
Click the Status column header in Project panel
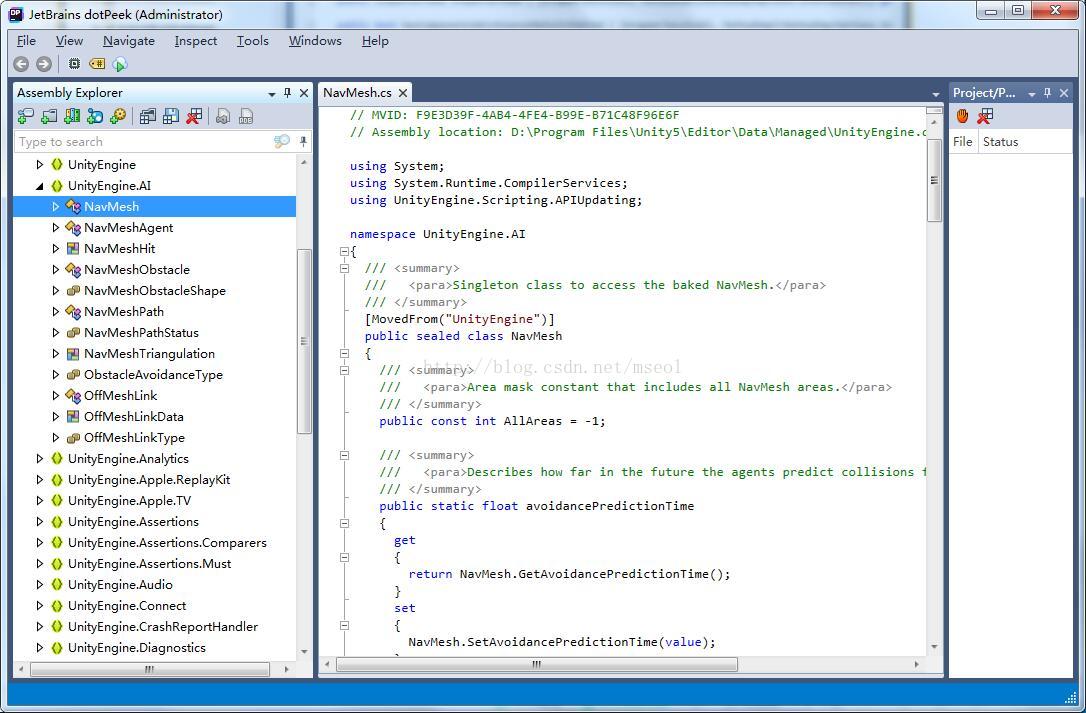[1000, 141]
